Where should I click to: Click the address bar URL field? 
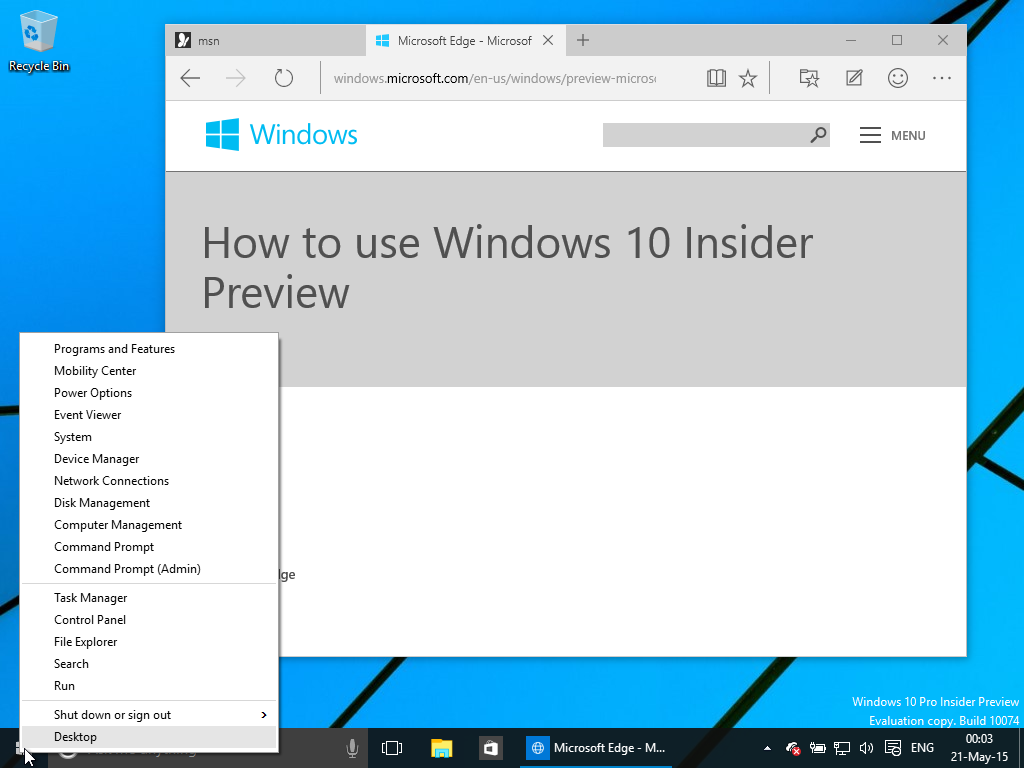(x=494, y=78)
